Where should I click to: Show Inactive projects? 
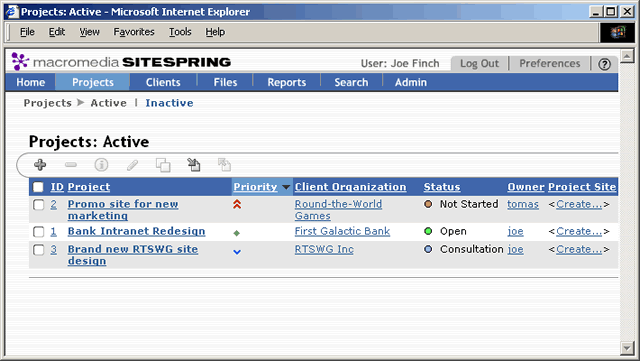click(169, 103)
